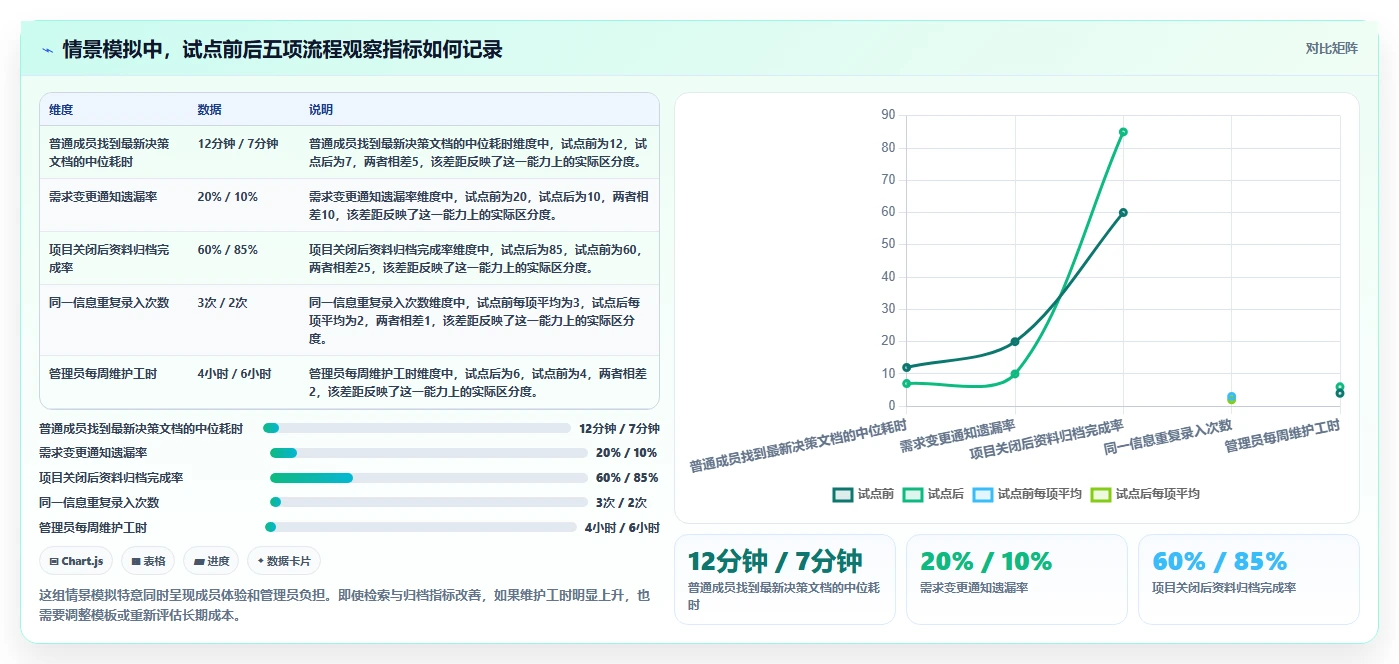The image size is (1399, 664).
Task: Click the 数据 column header
Action: tap(210, 110)
